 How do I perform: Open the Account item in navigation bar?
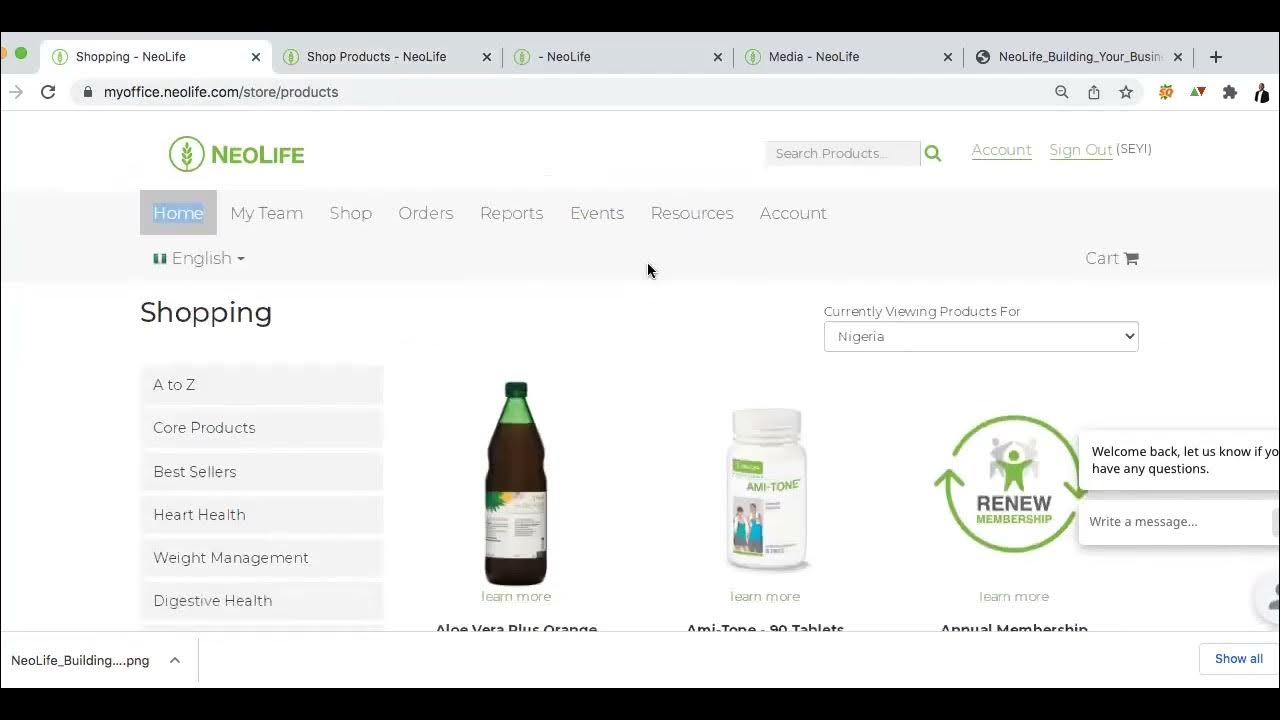click(x=793, y=213)
